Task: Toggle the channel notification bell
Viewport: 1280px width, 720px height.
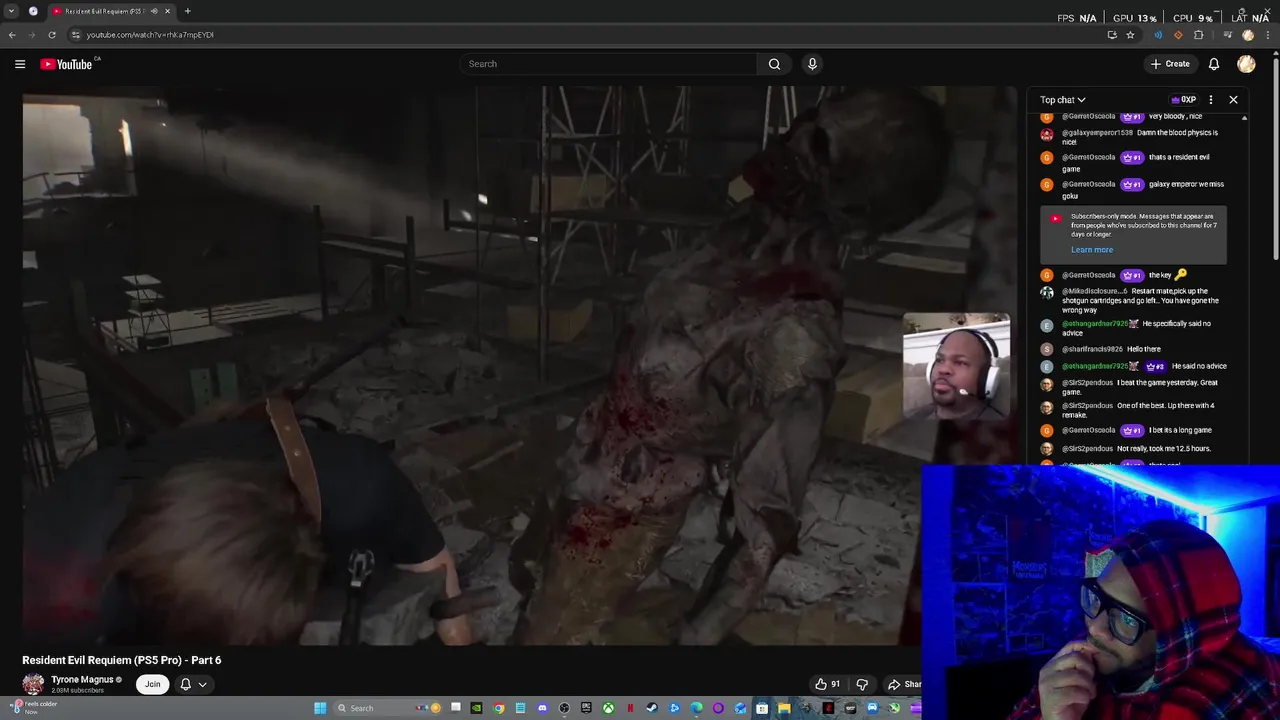Action: tap(185, 684)
